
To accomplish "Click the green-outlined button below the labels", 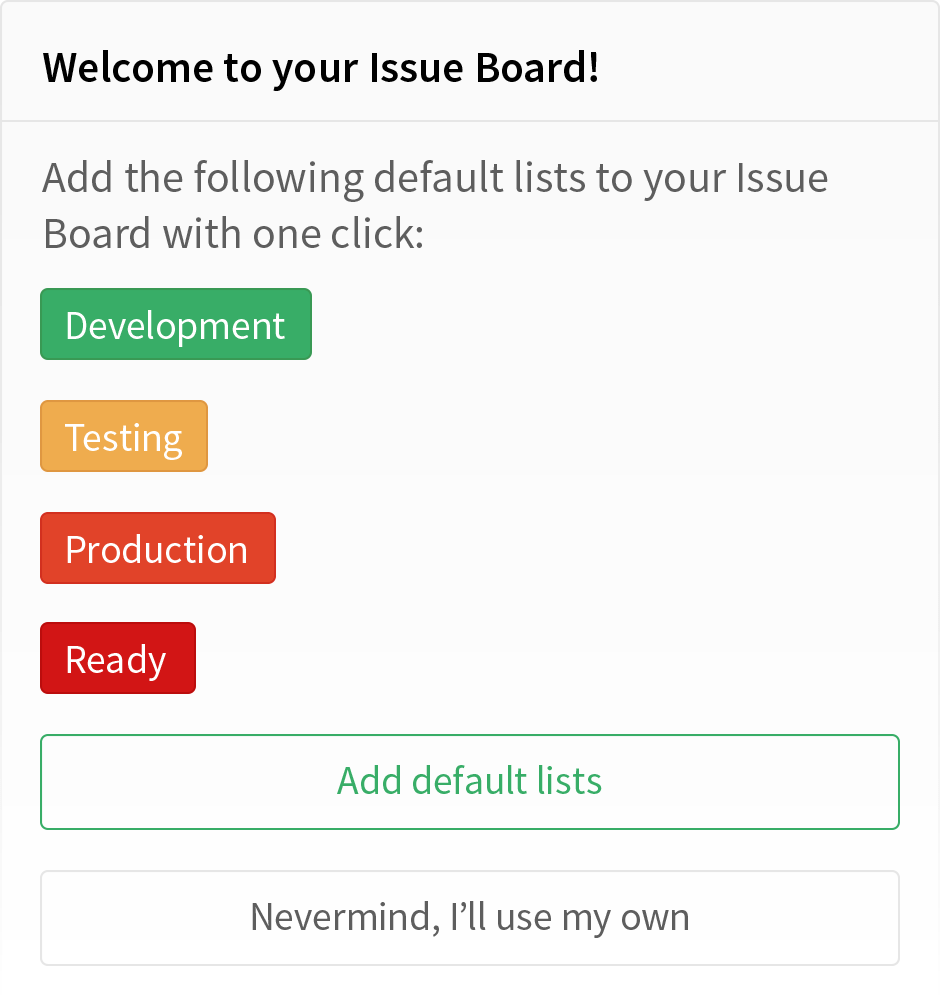I will pos(470,782).
